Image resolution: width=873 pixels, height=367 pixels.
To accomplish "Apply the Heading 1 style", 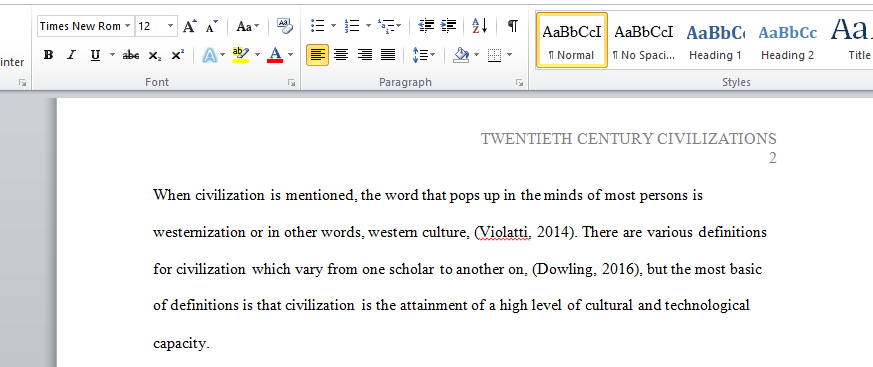I will coord(715,40).
